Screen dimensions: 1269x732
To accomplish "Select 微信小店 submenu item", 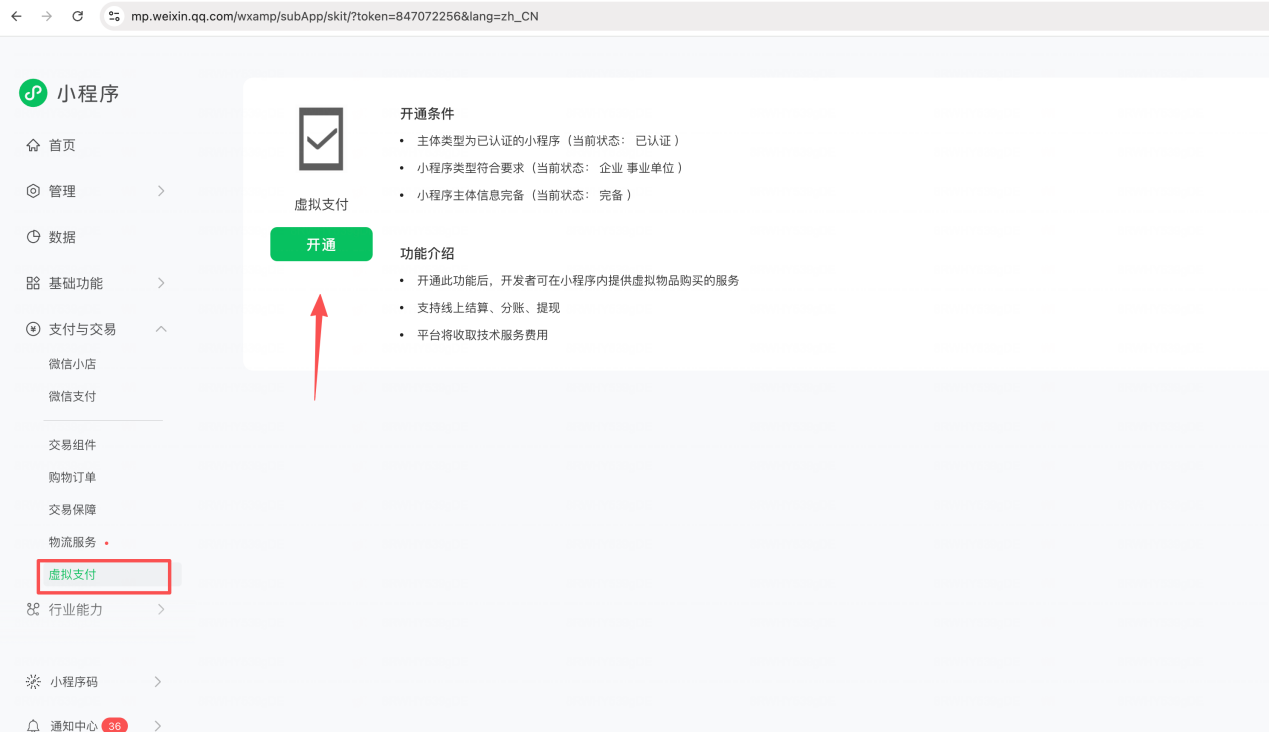I will click(x=72, y=364).
